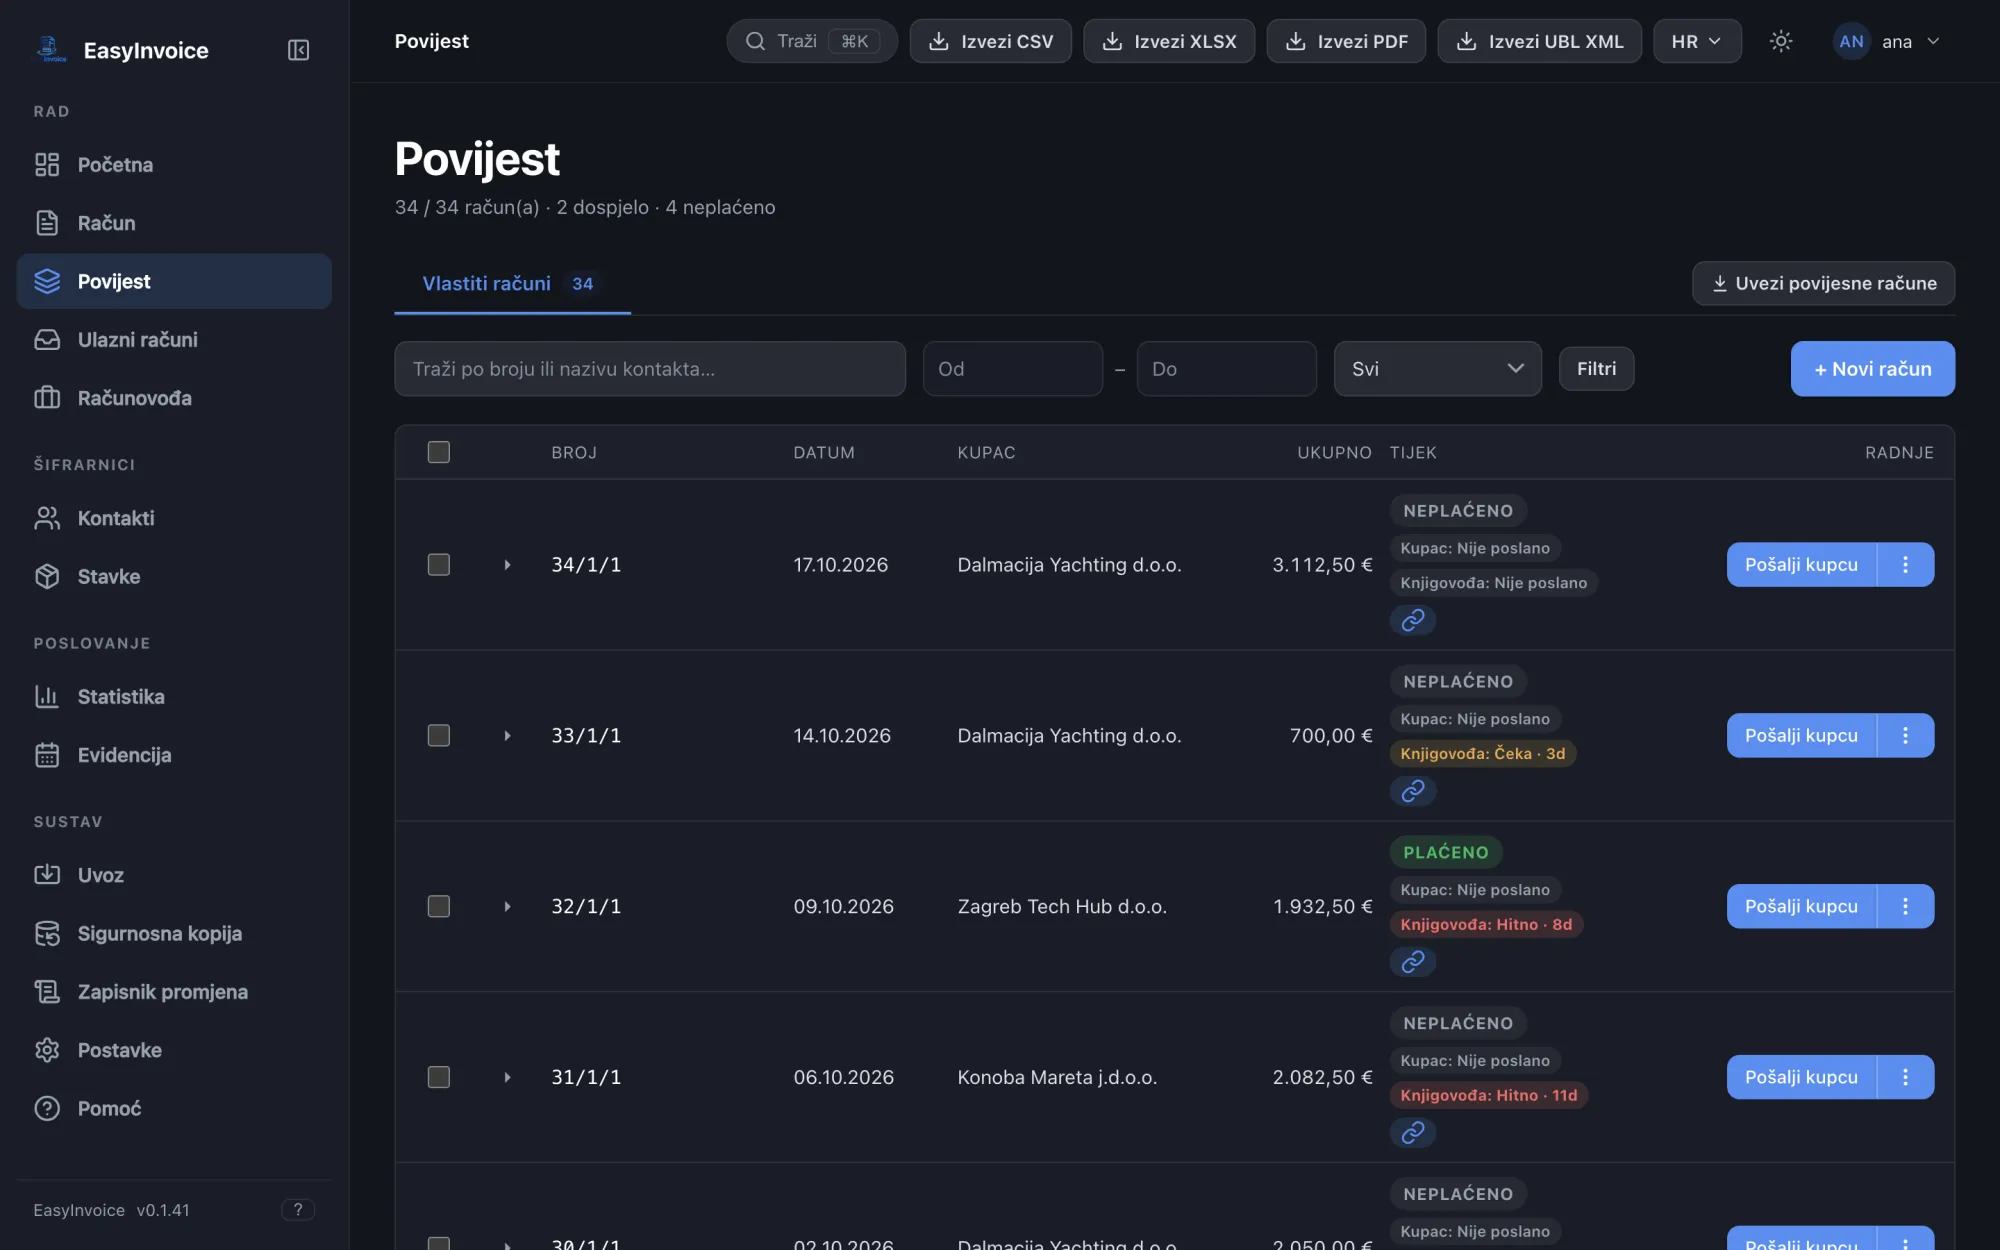The width and height of the screenshot is (2000, 1250).
Task: Tick the select-all checkbox in table header
Action: point(439,452)
